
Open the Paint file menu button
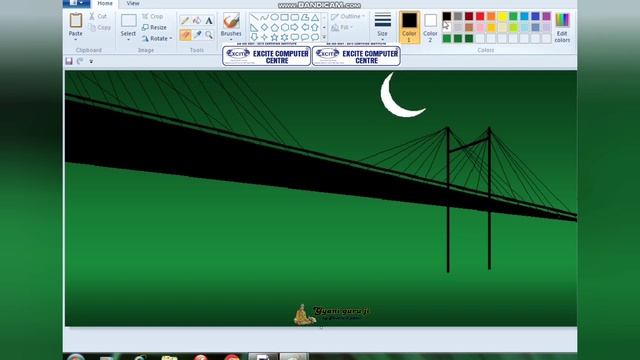tap(76, 3)
